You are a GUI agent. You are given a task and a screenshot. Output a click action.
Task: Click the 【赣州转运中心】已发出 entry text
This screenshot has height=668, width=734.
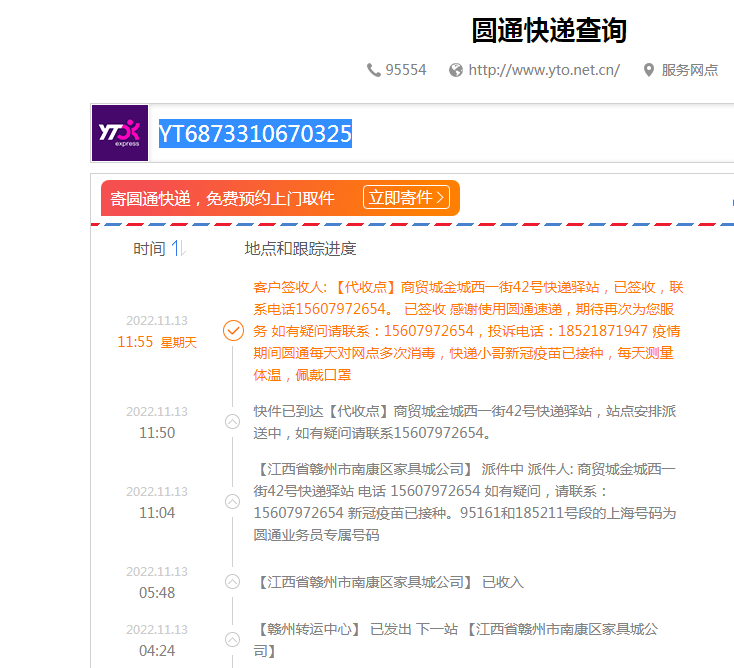(x=456, y=640)
